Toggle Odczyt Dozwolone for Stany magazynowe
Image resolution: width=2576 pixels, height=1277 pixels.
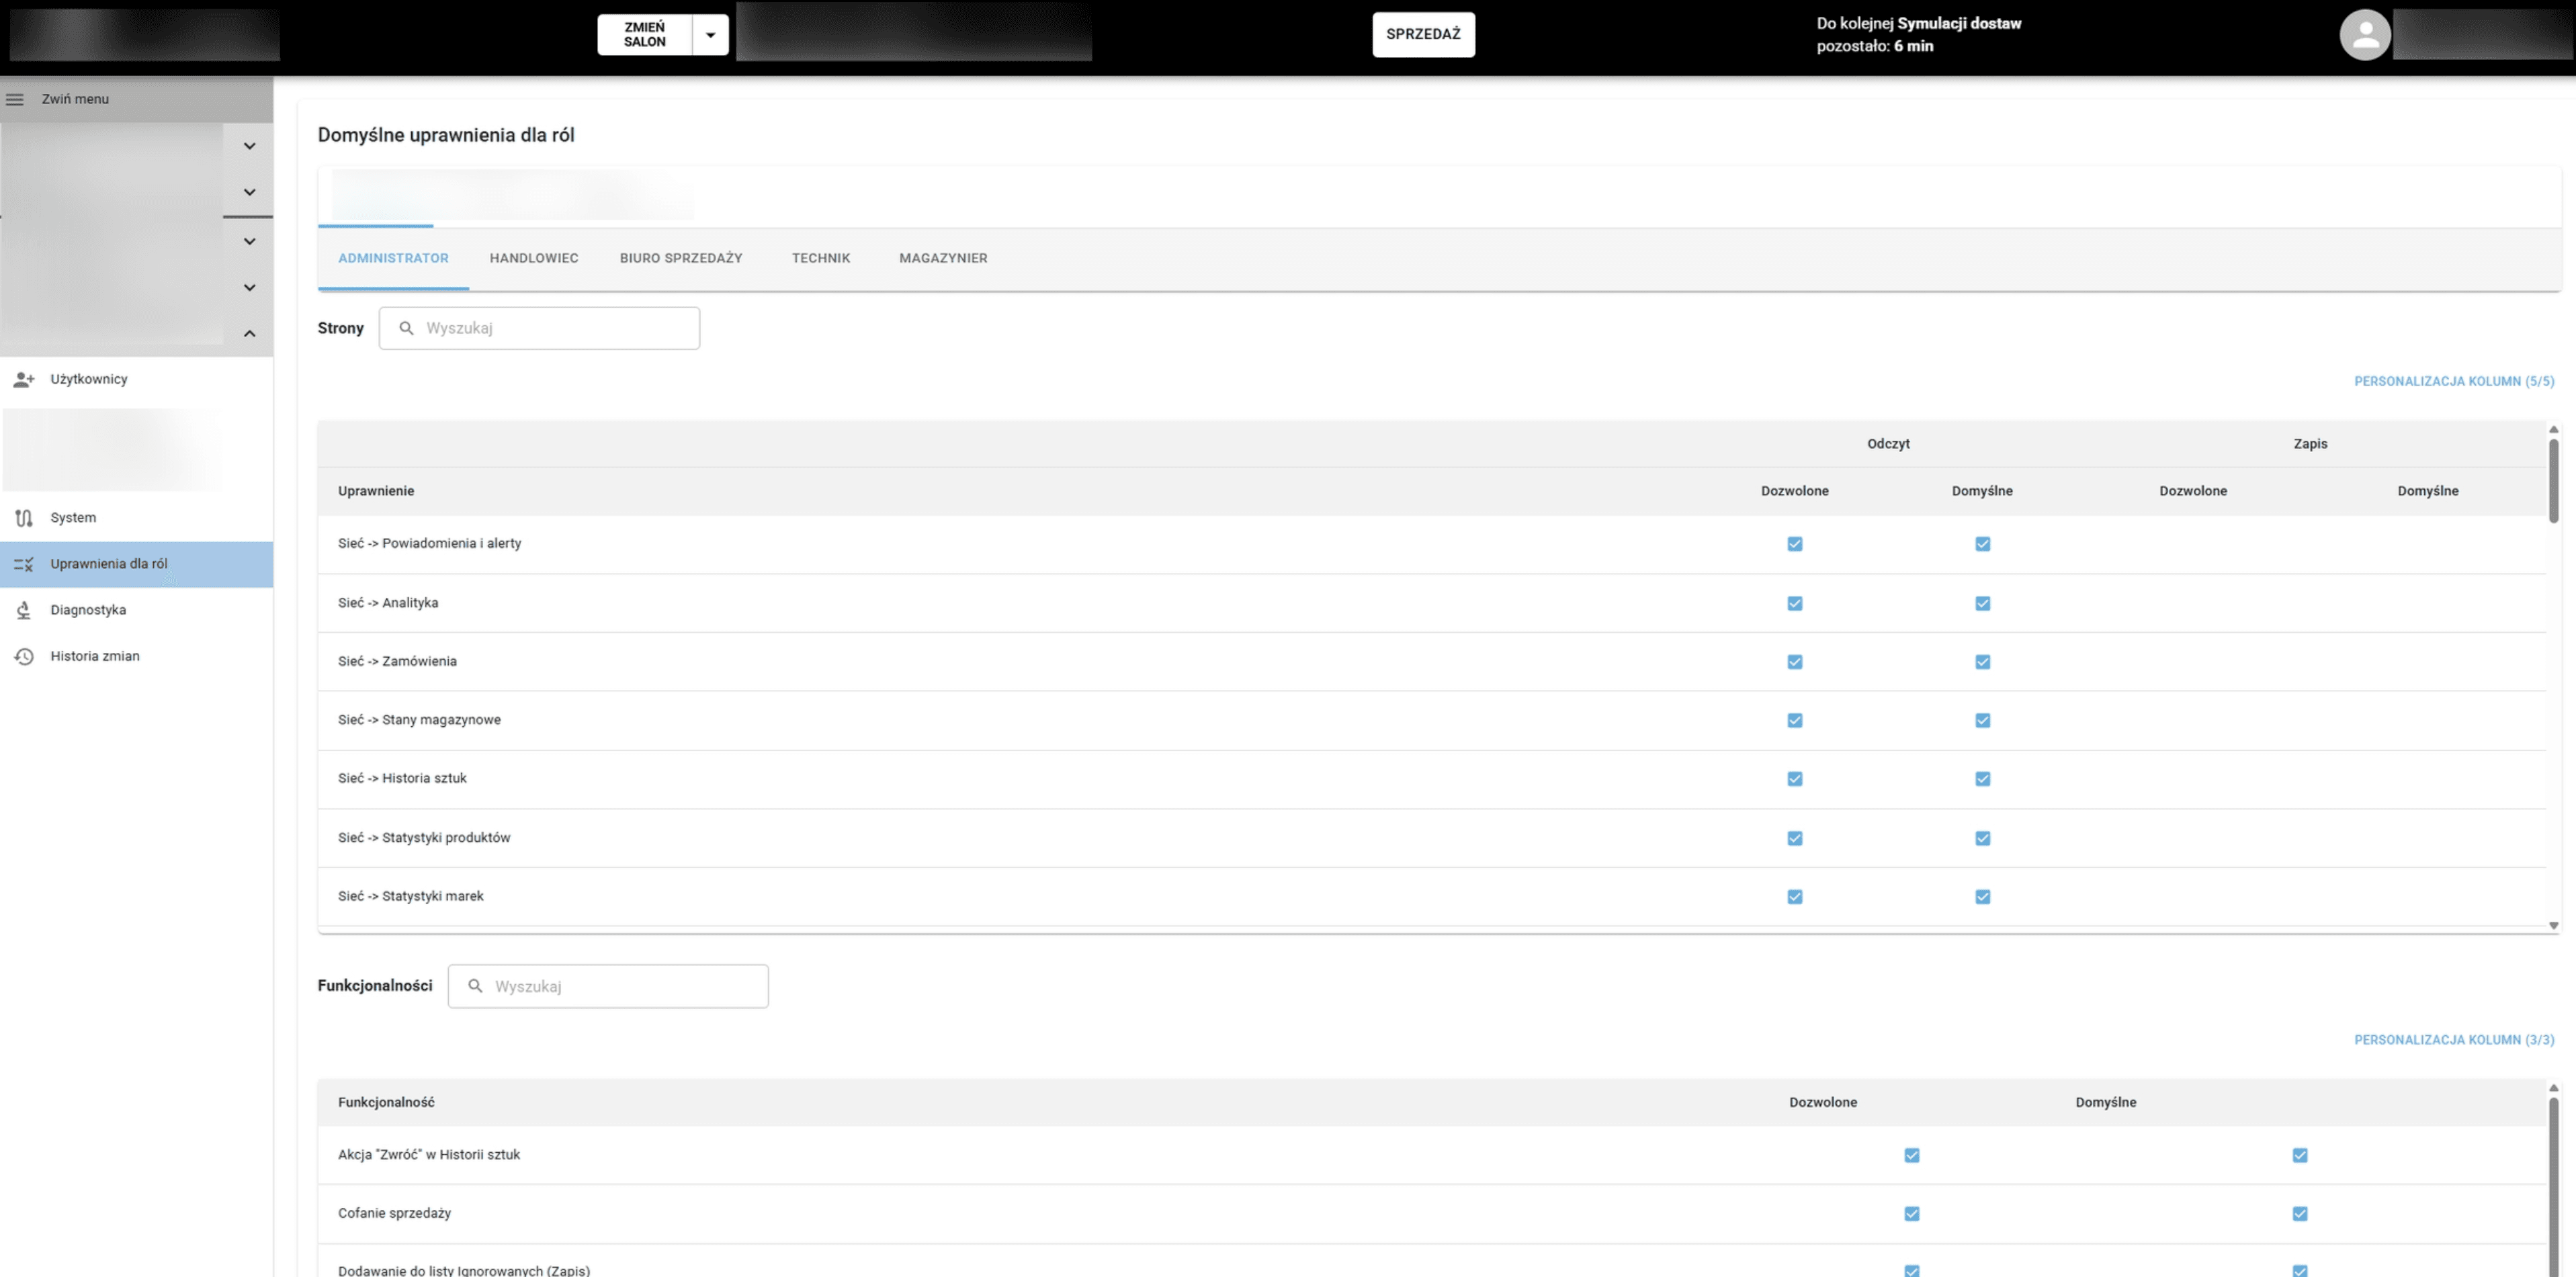[x=1794, y=720]
